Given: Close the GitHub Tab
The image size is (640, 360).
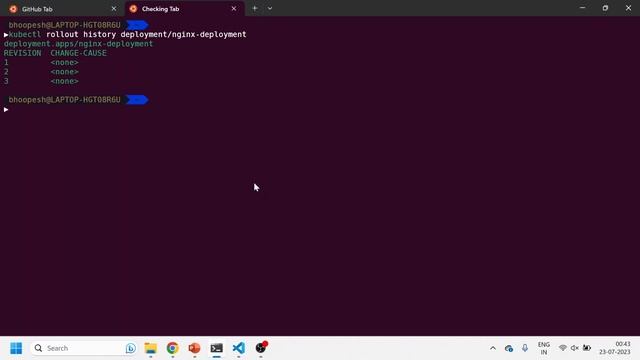Looking at the screenshot, I should click(114, 9).
